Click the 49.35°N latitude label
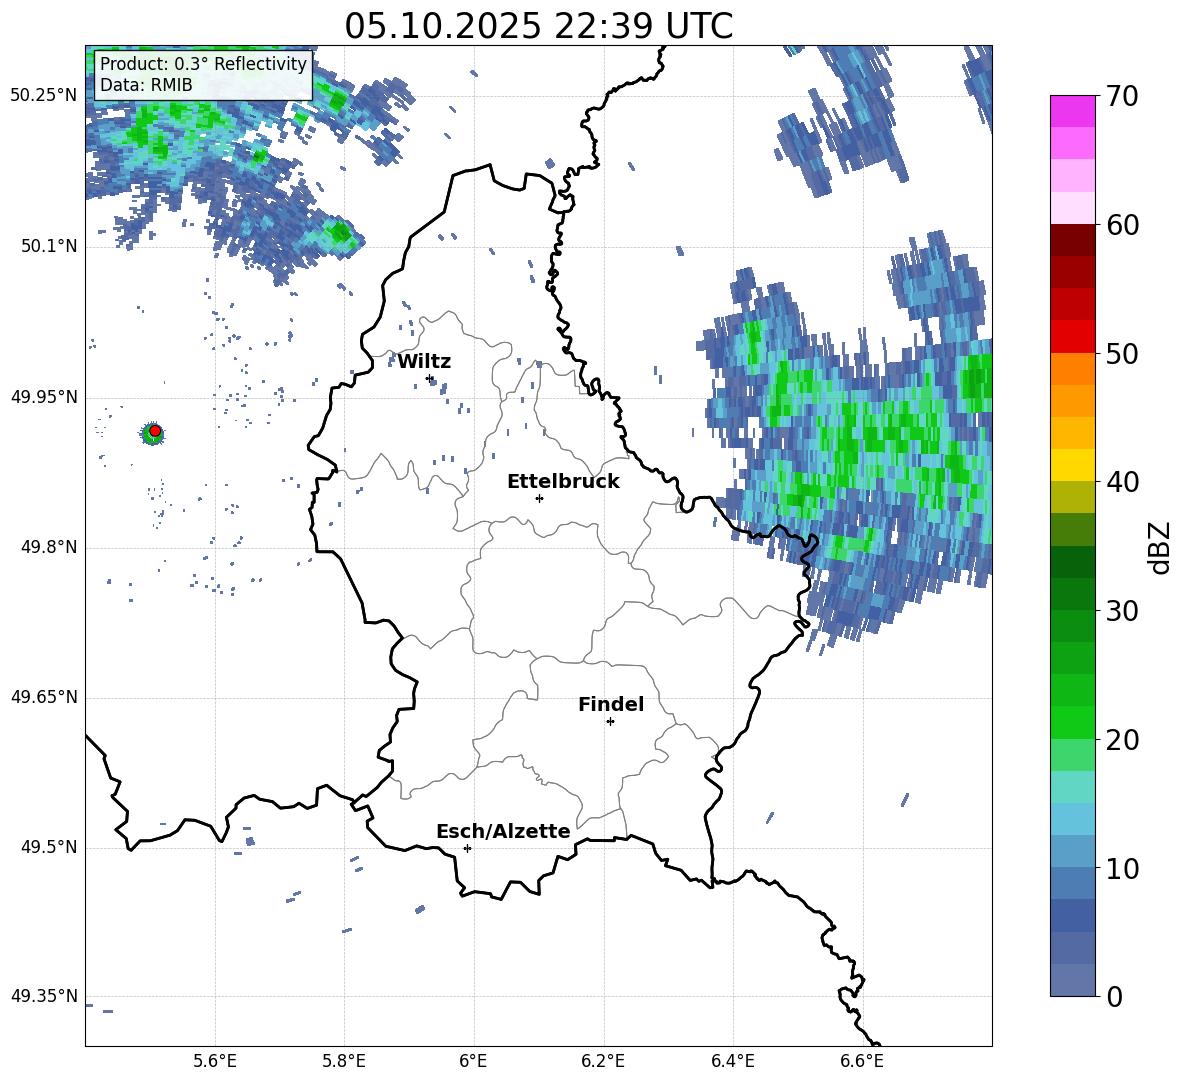Screen dimensions: 1184x1081 click(x=44, y=996)
